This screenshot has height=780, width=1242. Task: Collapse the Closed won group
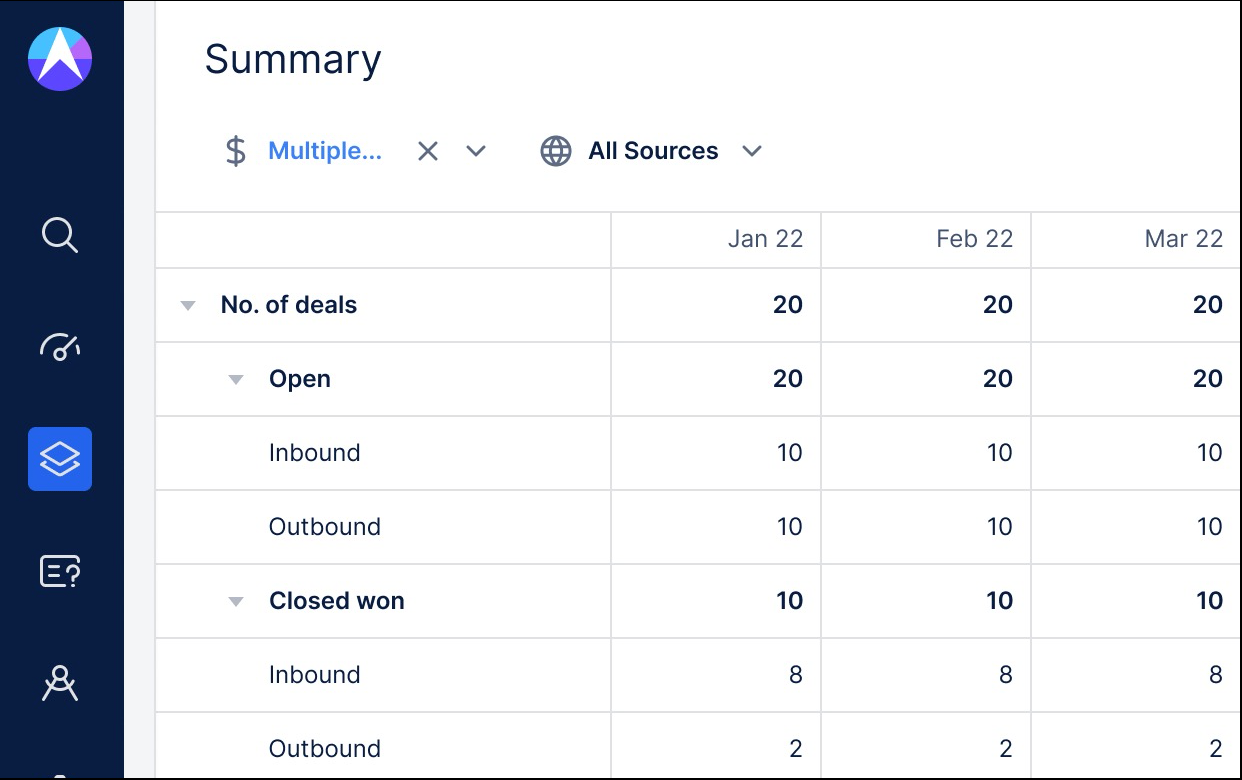[236, 602]
